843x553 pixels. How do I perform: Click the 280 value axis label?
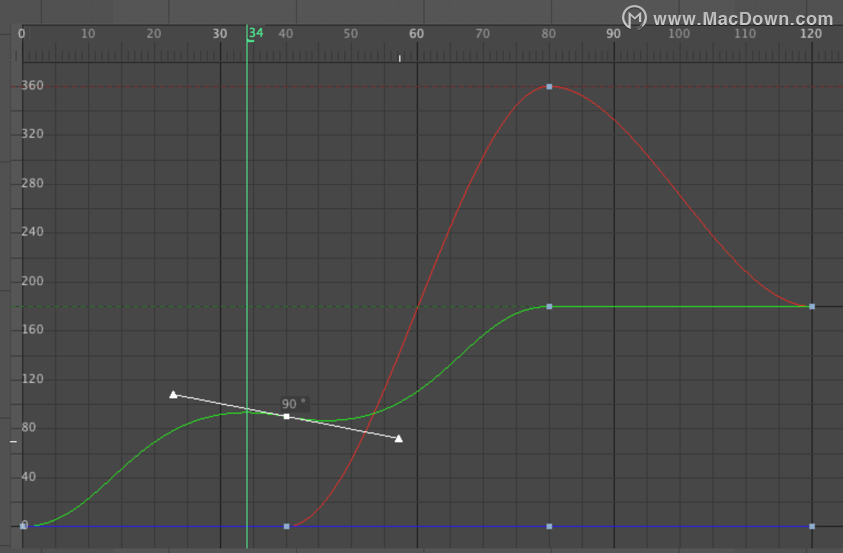point(32,183)
